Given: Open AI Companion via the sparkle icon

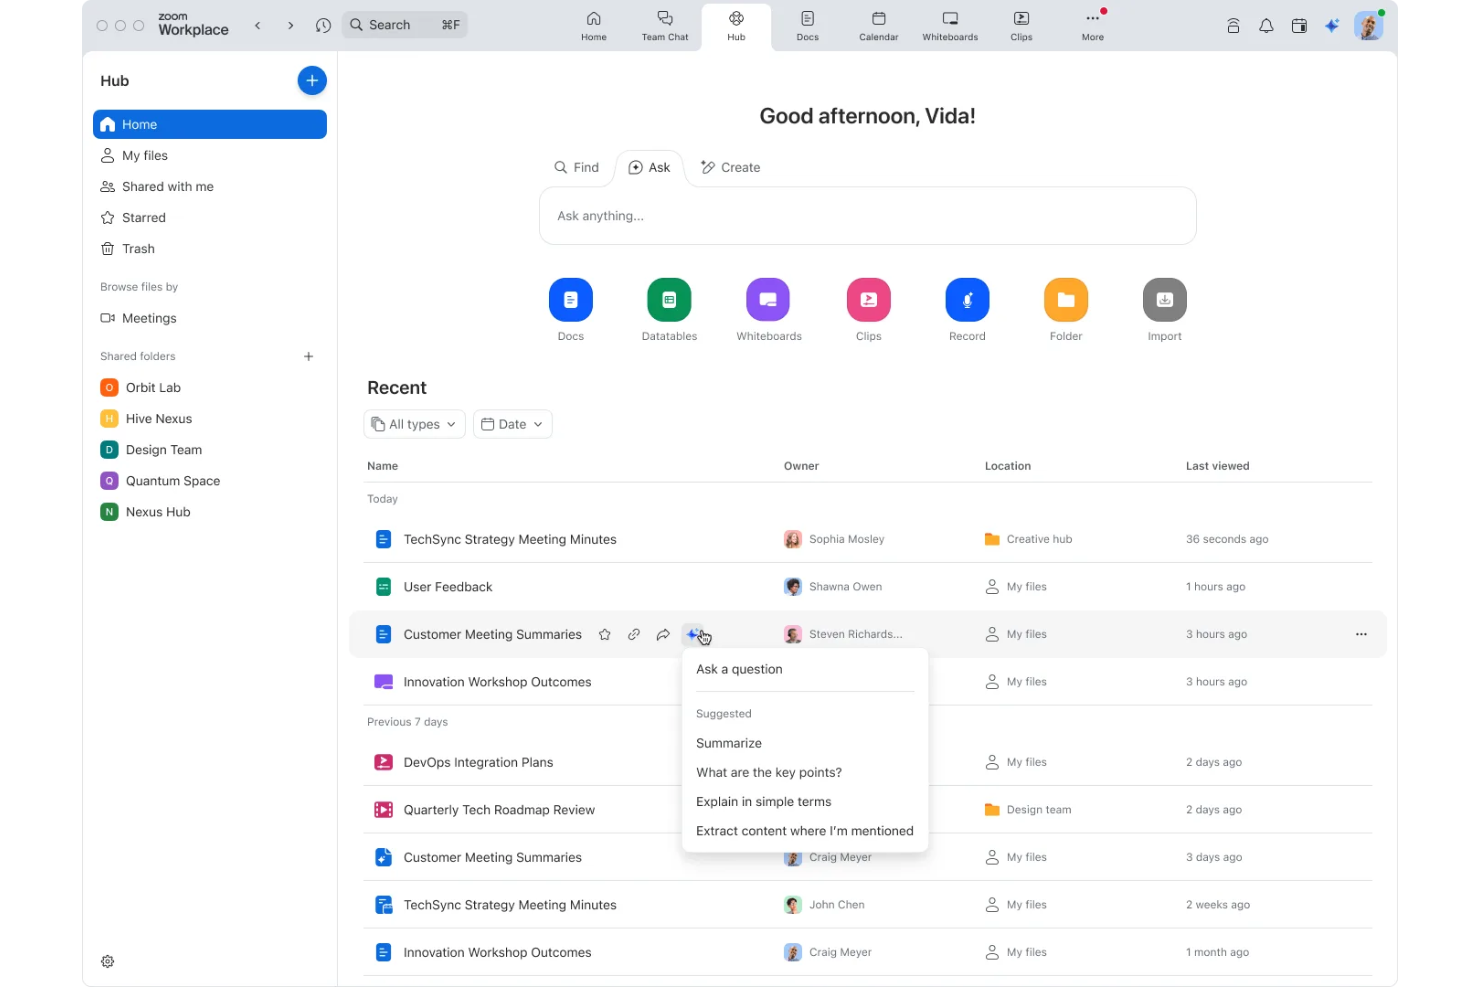Looking at the screenshot, I should (x=1332, y=25).
